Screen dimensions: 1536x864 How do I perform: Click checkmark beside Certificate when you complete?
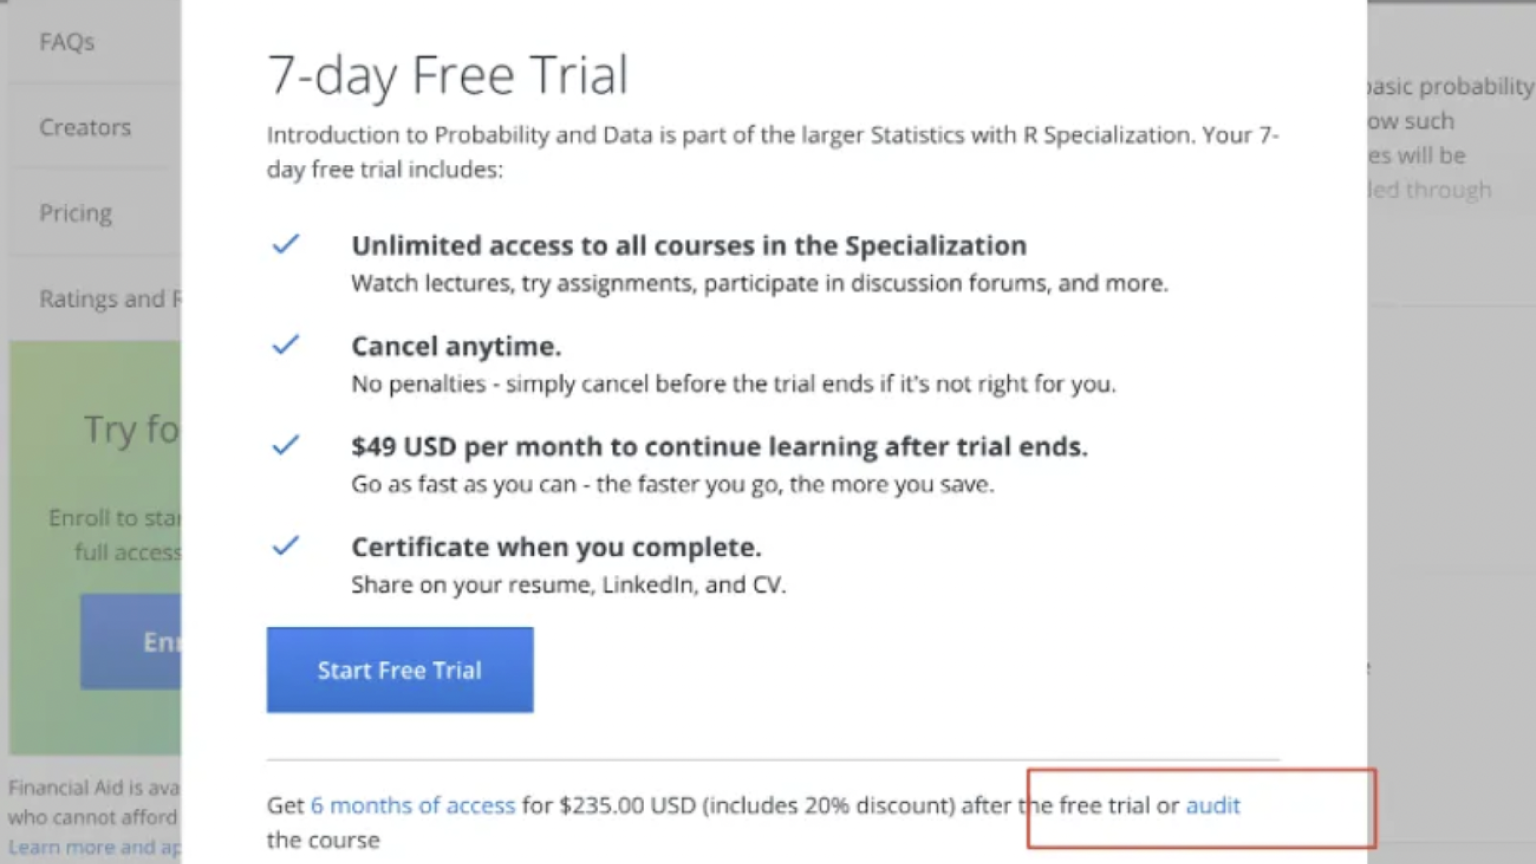(x=286, y=545)
